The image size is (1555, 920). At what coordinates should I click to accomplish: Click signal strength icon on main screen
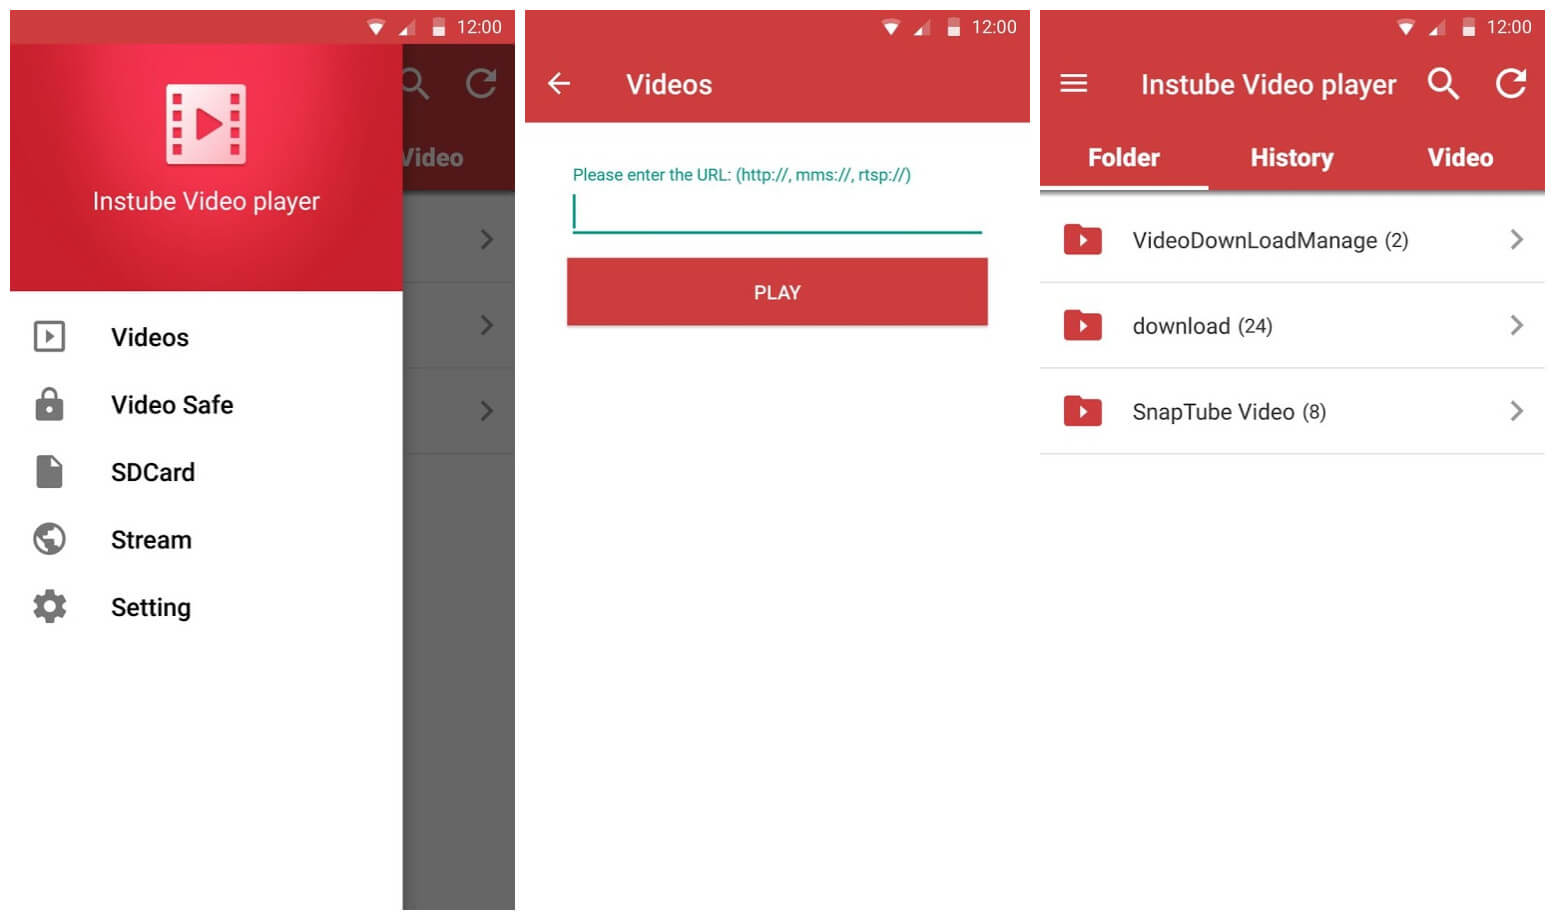(1437, 28)
